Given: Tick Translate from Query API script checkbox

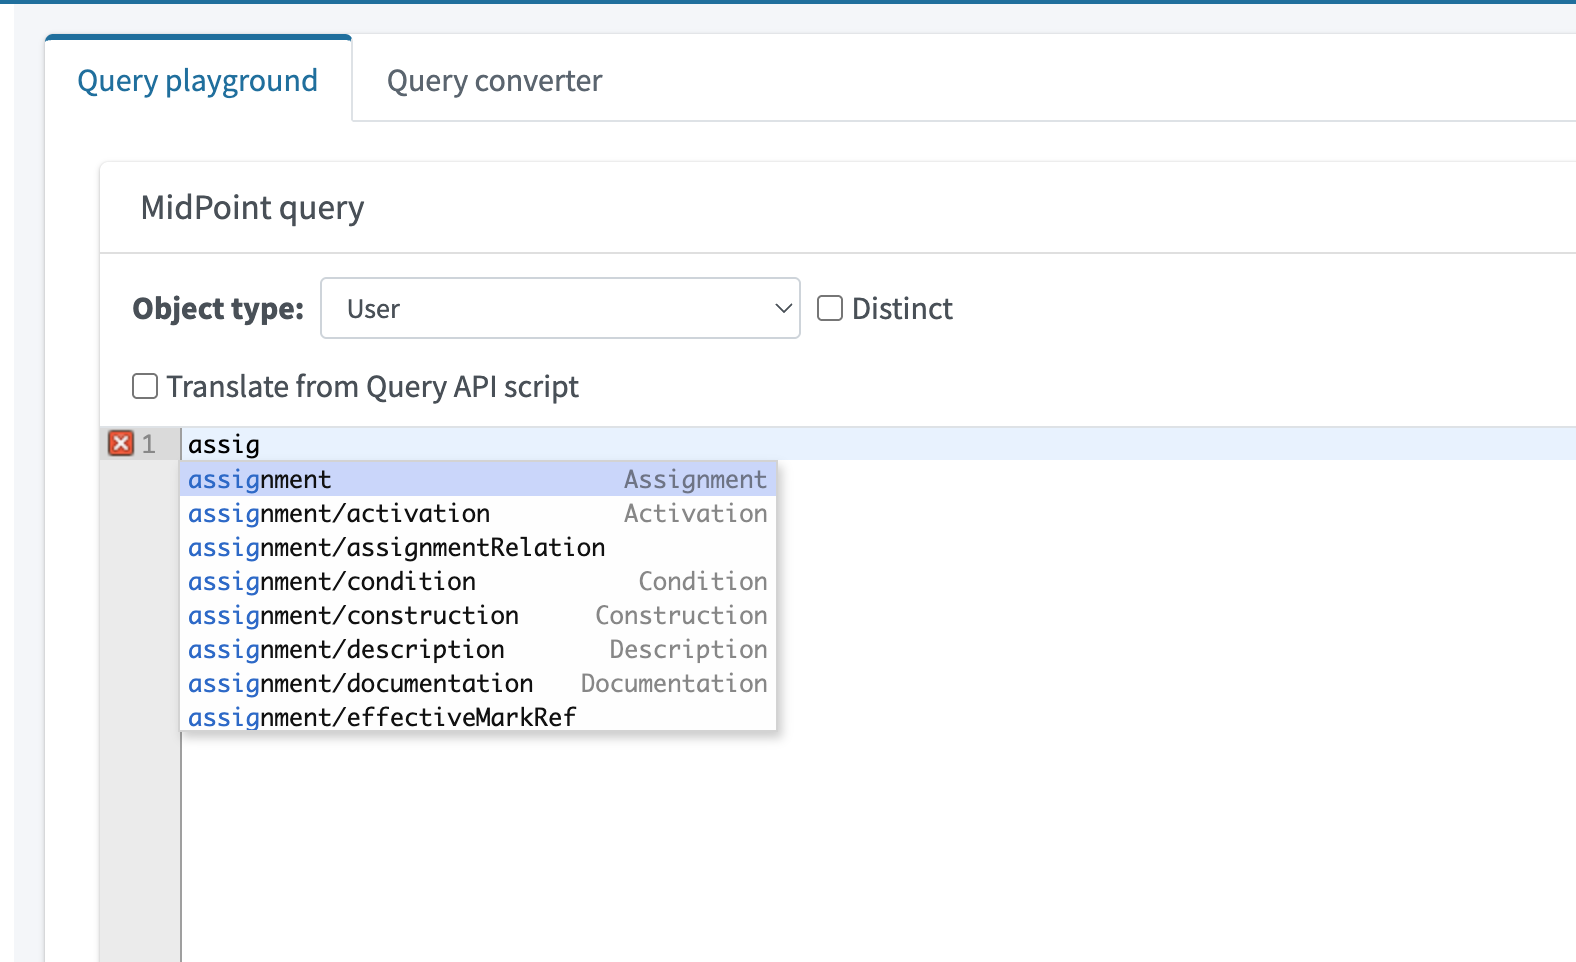Looking at the screenshot, I should coord(145,386).
